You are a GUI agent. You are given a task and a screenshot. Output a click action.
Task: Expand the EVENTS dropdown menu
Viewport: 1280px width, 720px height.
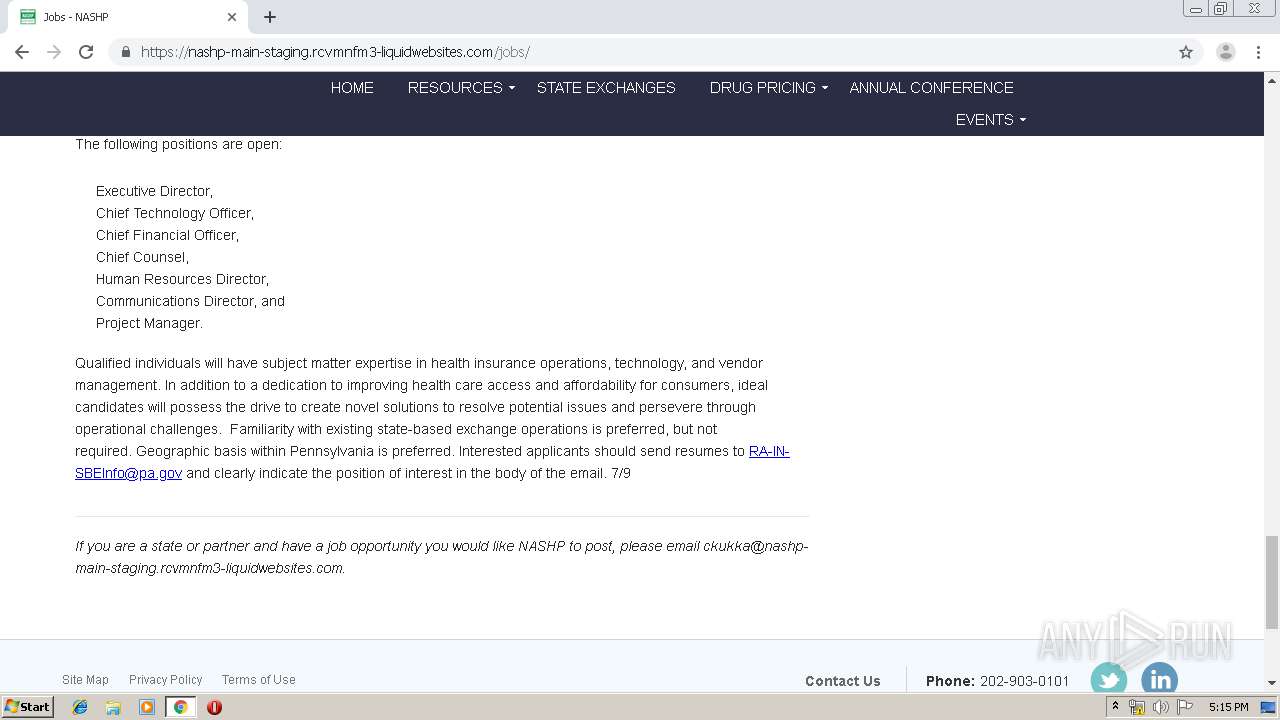tap(990, 120)
